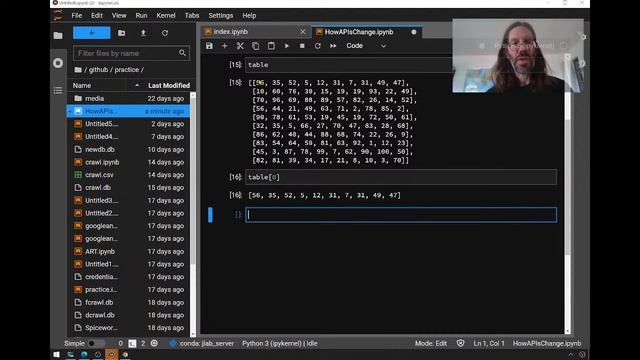Viewport: 640px width, 360px height.
Task: Close the index.ipynb tab
Action: pyautogui.click(x=302, y=32)
